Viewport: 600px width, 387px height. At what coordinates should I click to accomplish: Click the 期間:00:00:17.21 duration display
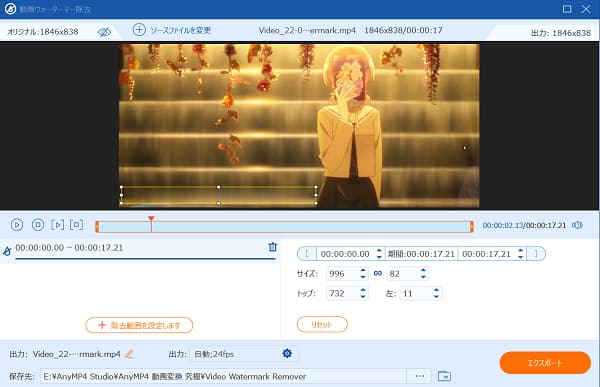point(421,254)
